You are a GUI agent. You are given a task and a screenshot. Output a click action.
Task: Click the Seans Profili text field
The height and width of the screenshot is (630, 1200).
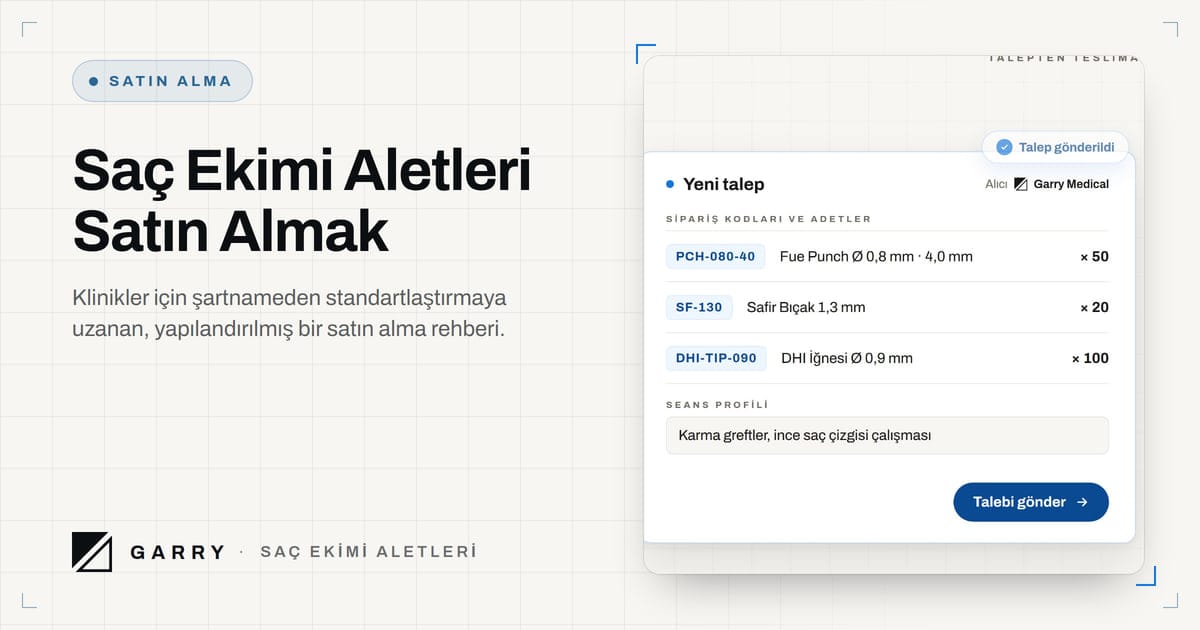pos(887,435)
